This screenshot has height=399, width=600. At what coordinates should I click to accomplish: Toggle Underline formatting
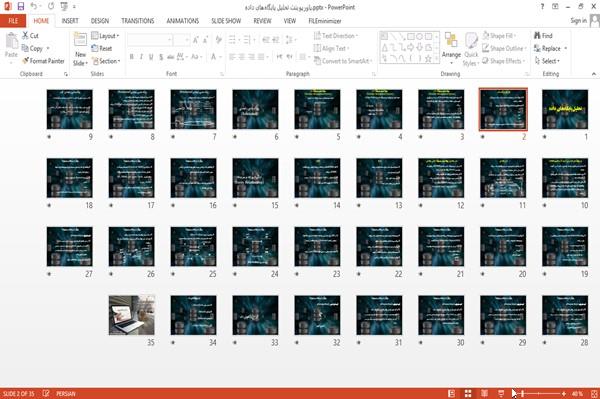[151, 57]
